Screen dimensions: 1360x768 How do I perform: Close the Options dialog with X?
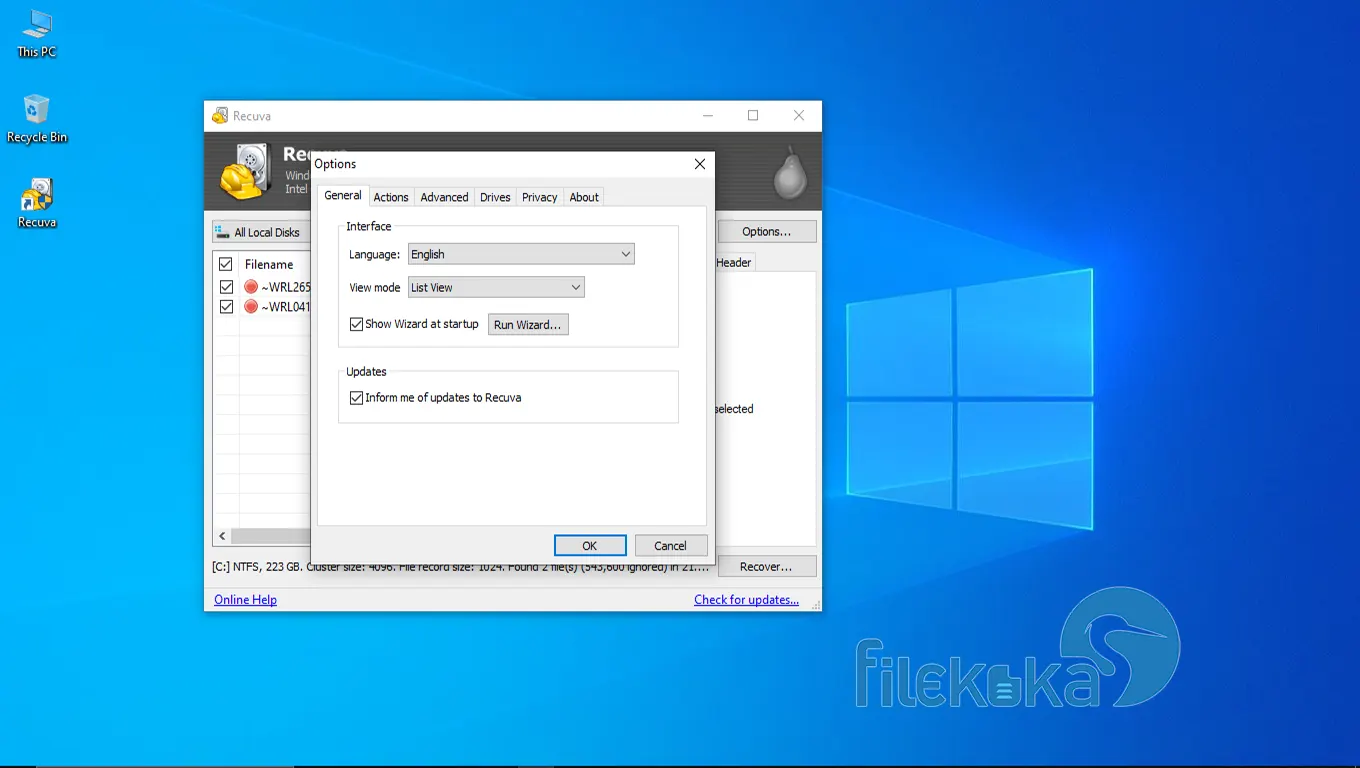tap(700, 164)
